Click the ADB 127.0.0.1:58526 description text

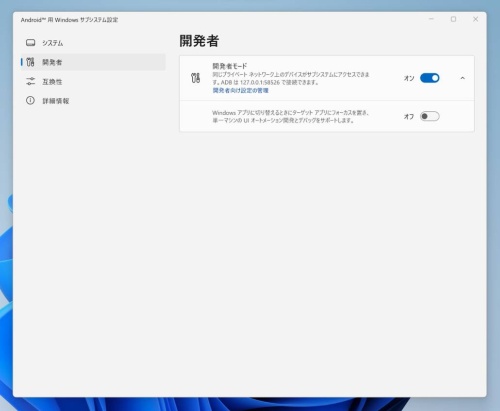[x=291, y=78]
